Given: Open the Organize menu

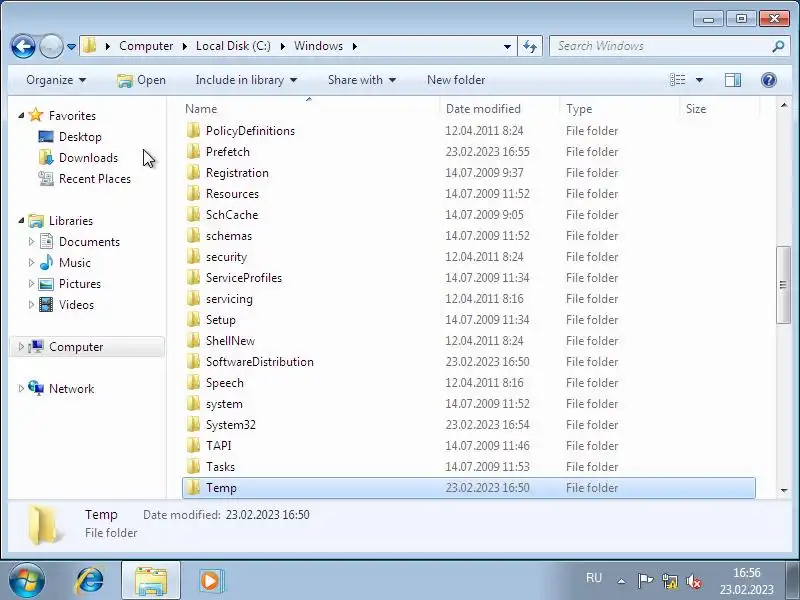Looking at the screenshot, I should point(56,80).
